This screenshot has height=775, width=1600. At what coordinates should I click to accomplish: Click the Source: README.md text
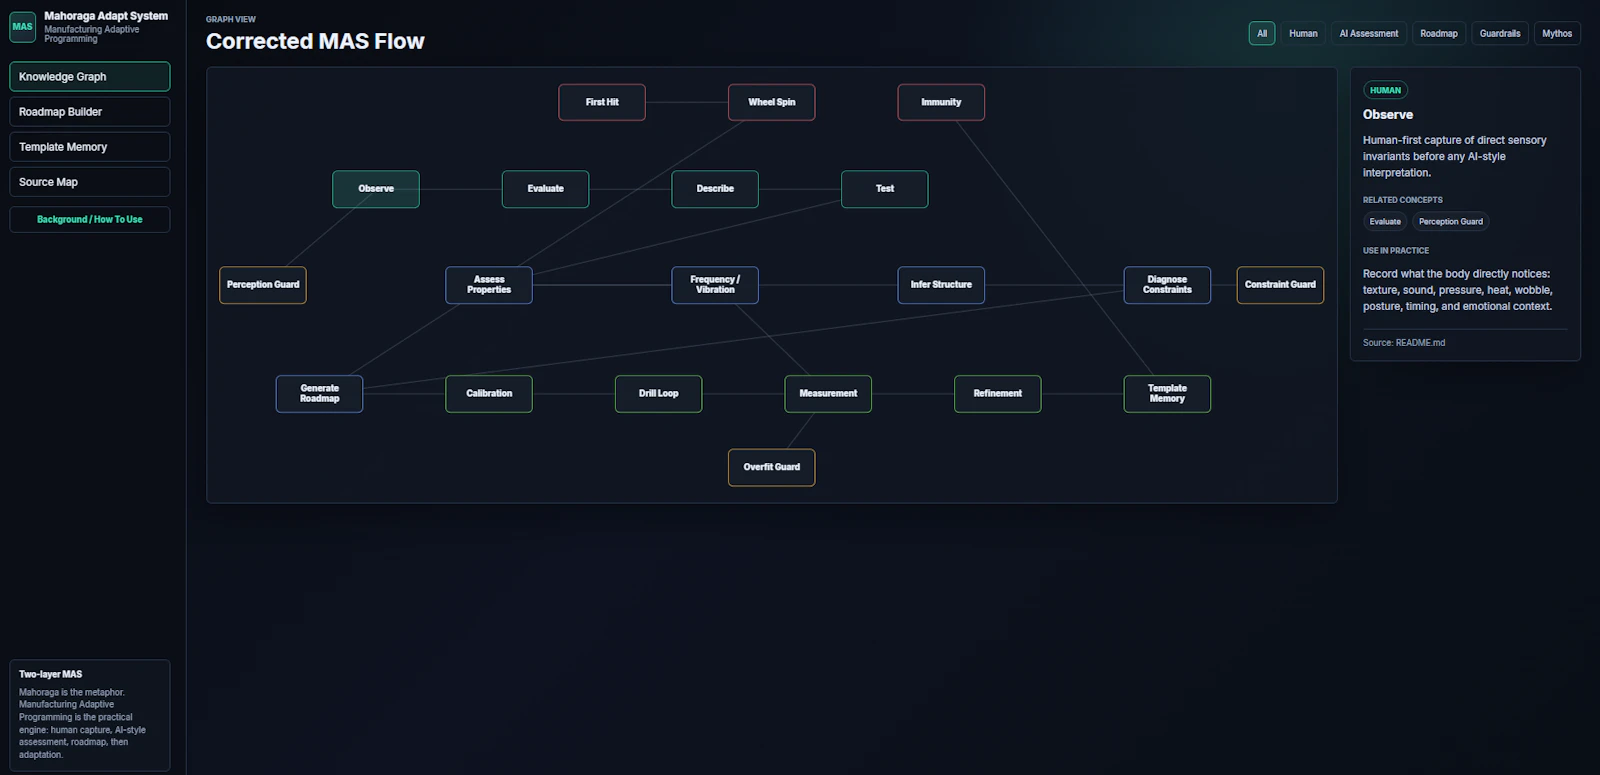coord(1404,343)
